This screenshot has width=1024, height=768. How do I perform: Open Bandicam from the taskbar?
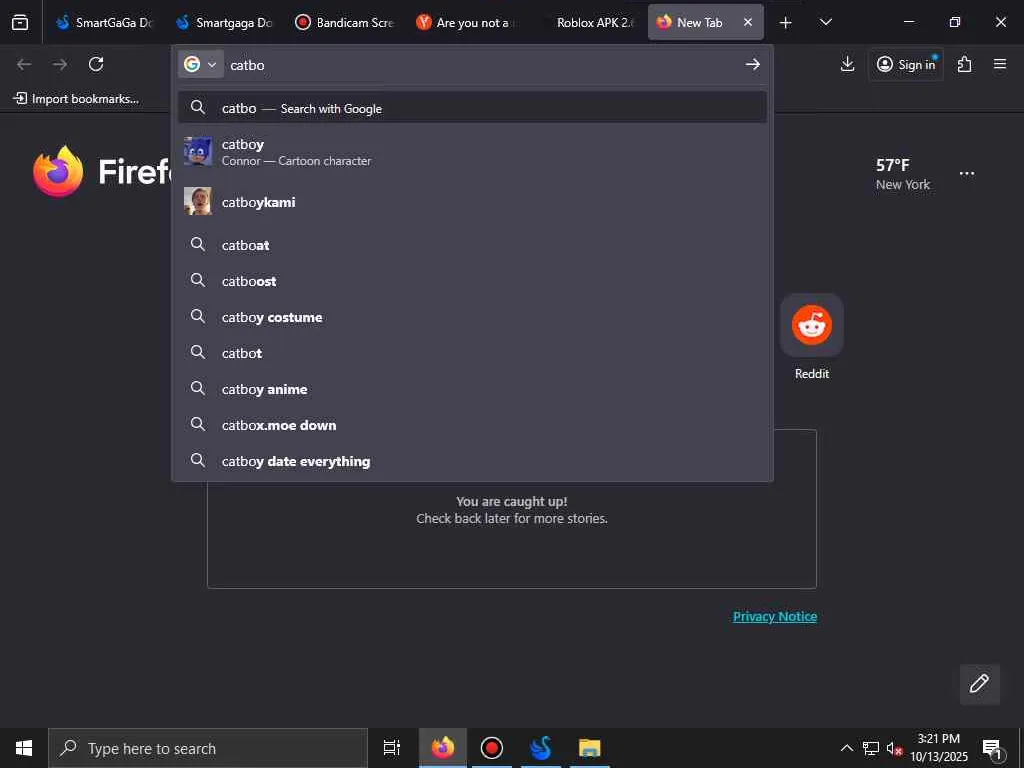[492, 748]
